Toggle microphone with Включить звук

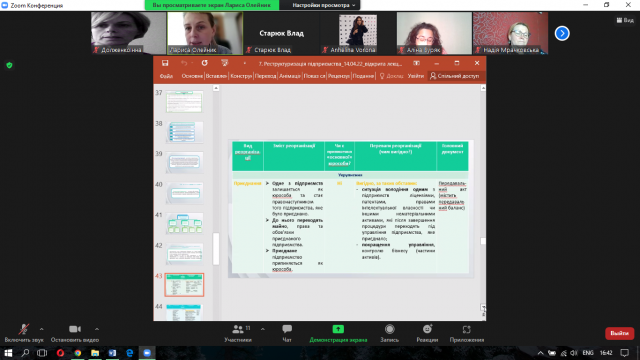(x=24, y=333)
